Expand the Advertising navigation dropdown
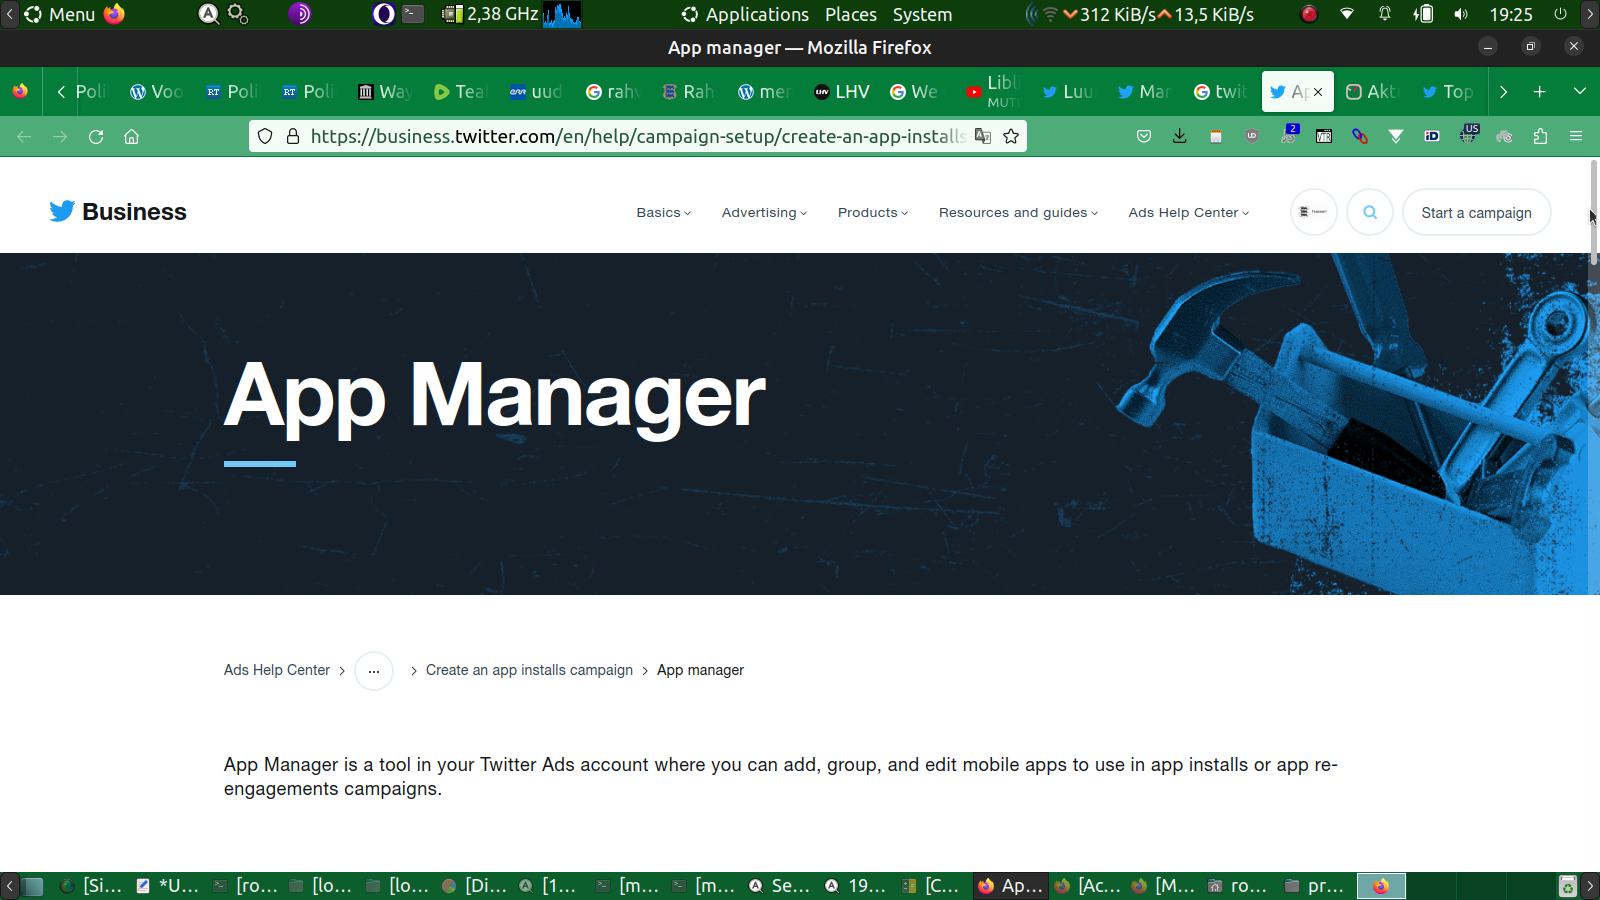The width and height of the screenshot is (1600, 900). pos(765,213)
